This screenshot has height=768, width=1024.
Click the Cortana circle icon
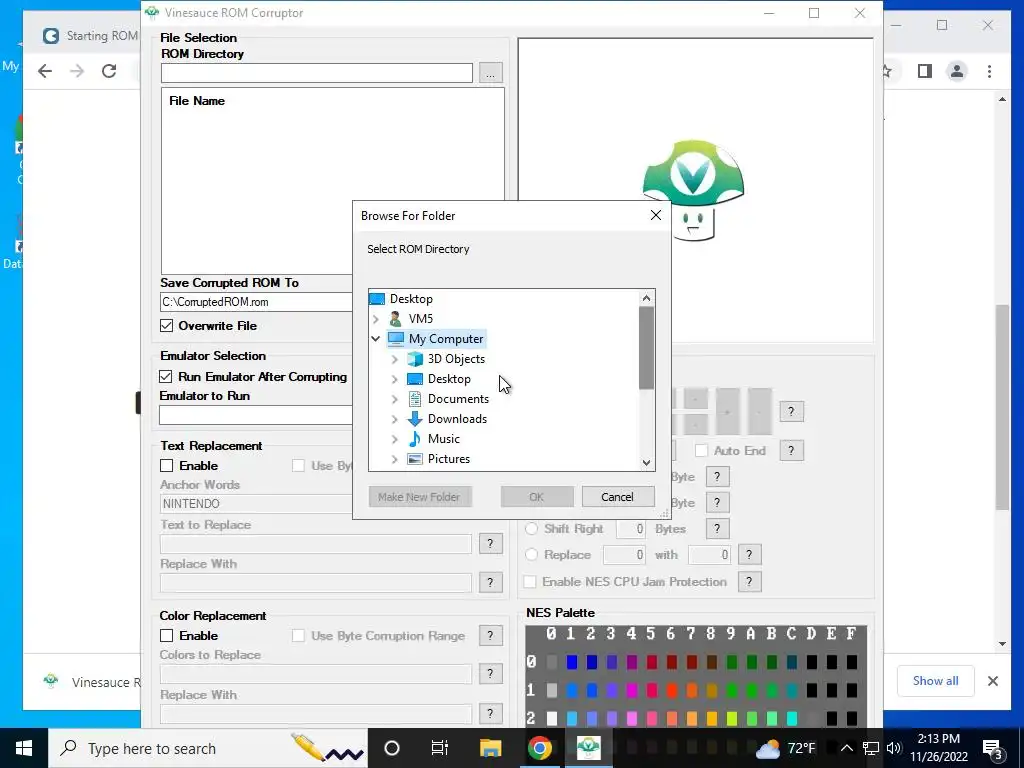[392, 748]
